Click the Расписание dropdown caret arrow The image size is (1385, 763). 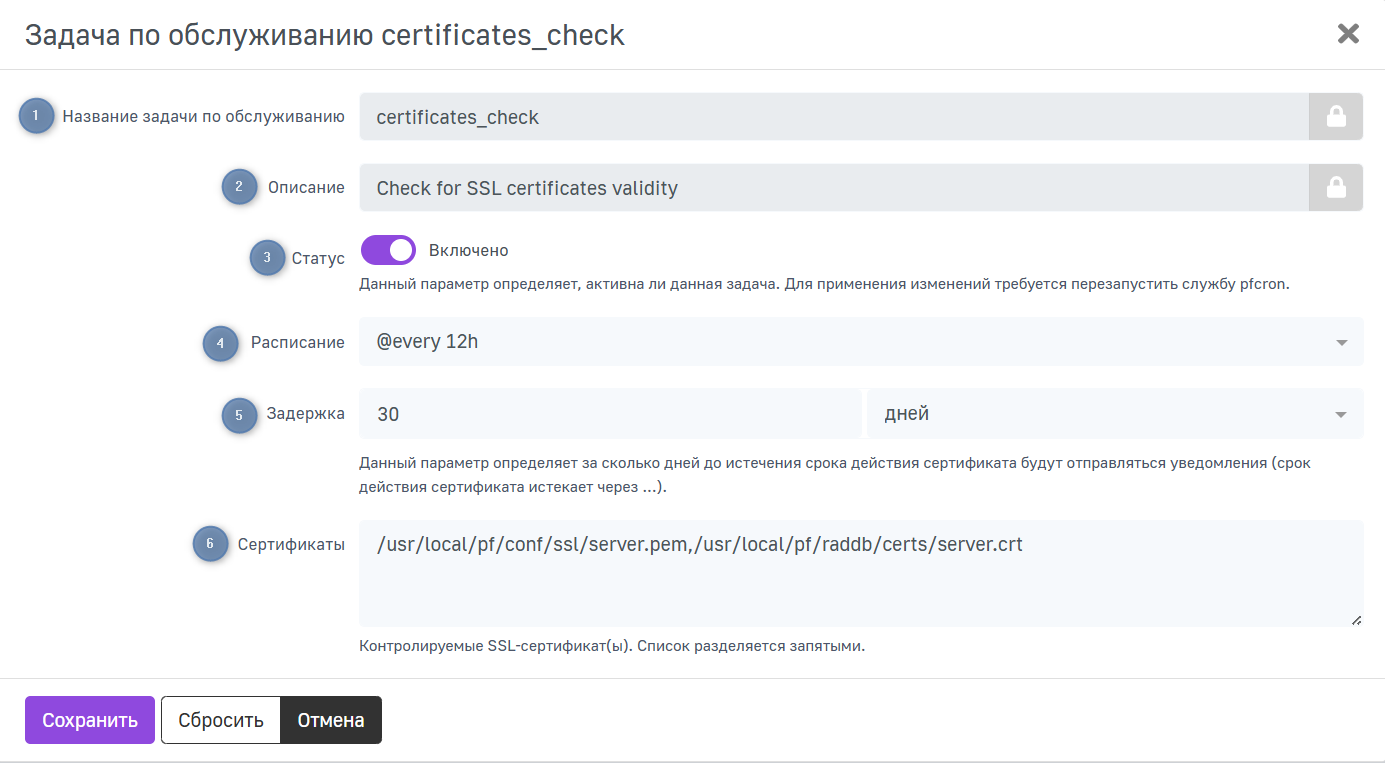(1341, 343)
